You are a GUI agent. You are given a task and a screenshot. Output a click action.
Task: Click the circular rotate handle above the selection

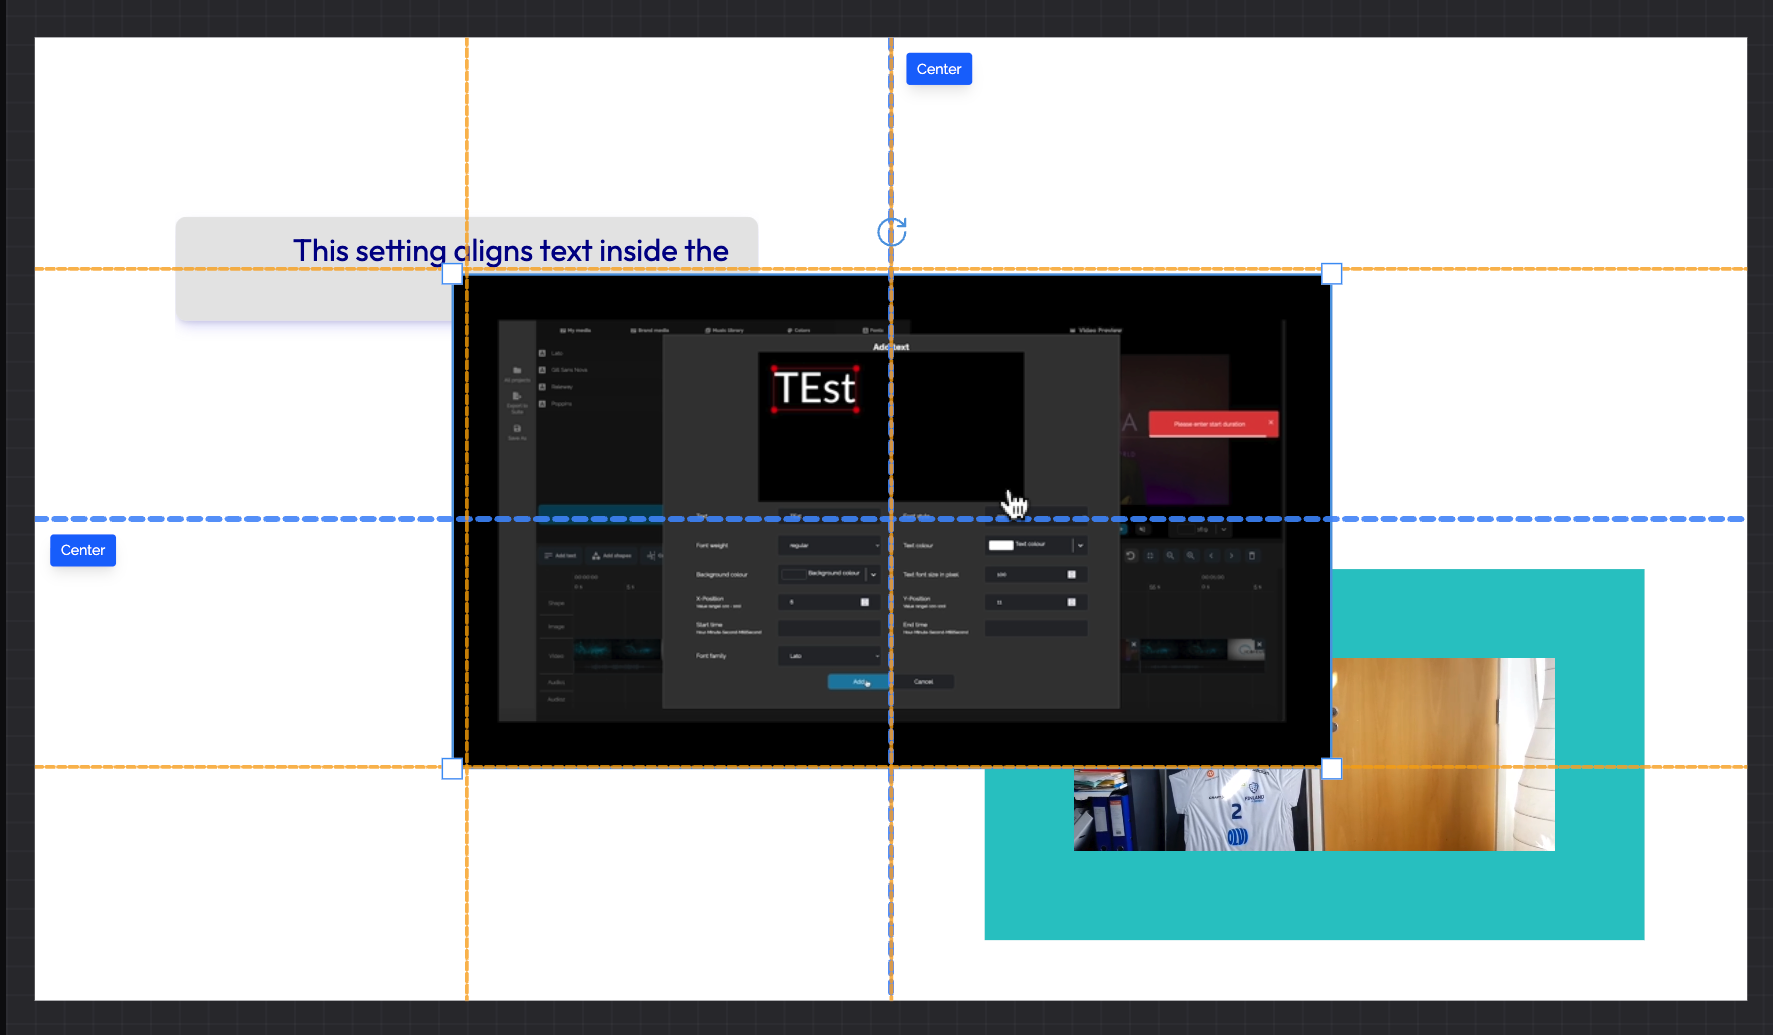pyautogui.click(x=891, y=232)
